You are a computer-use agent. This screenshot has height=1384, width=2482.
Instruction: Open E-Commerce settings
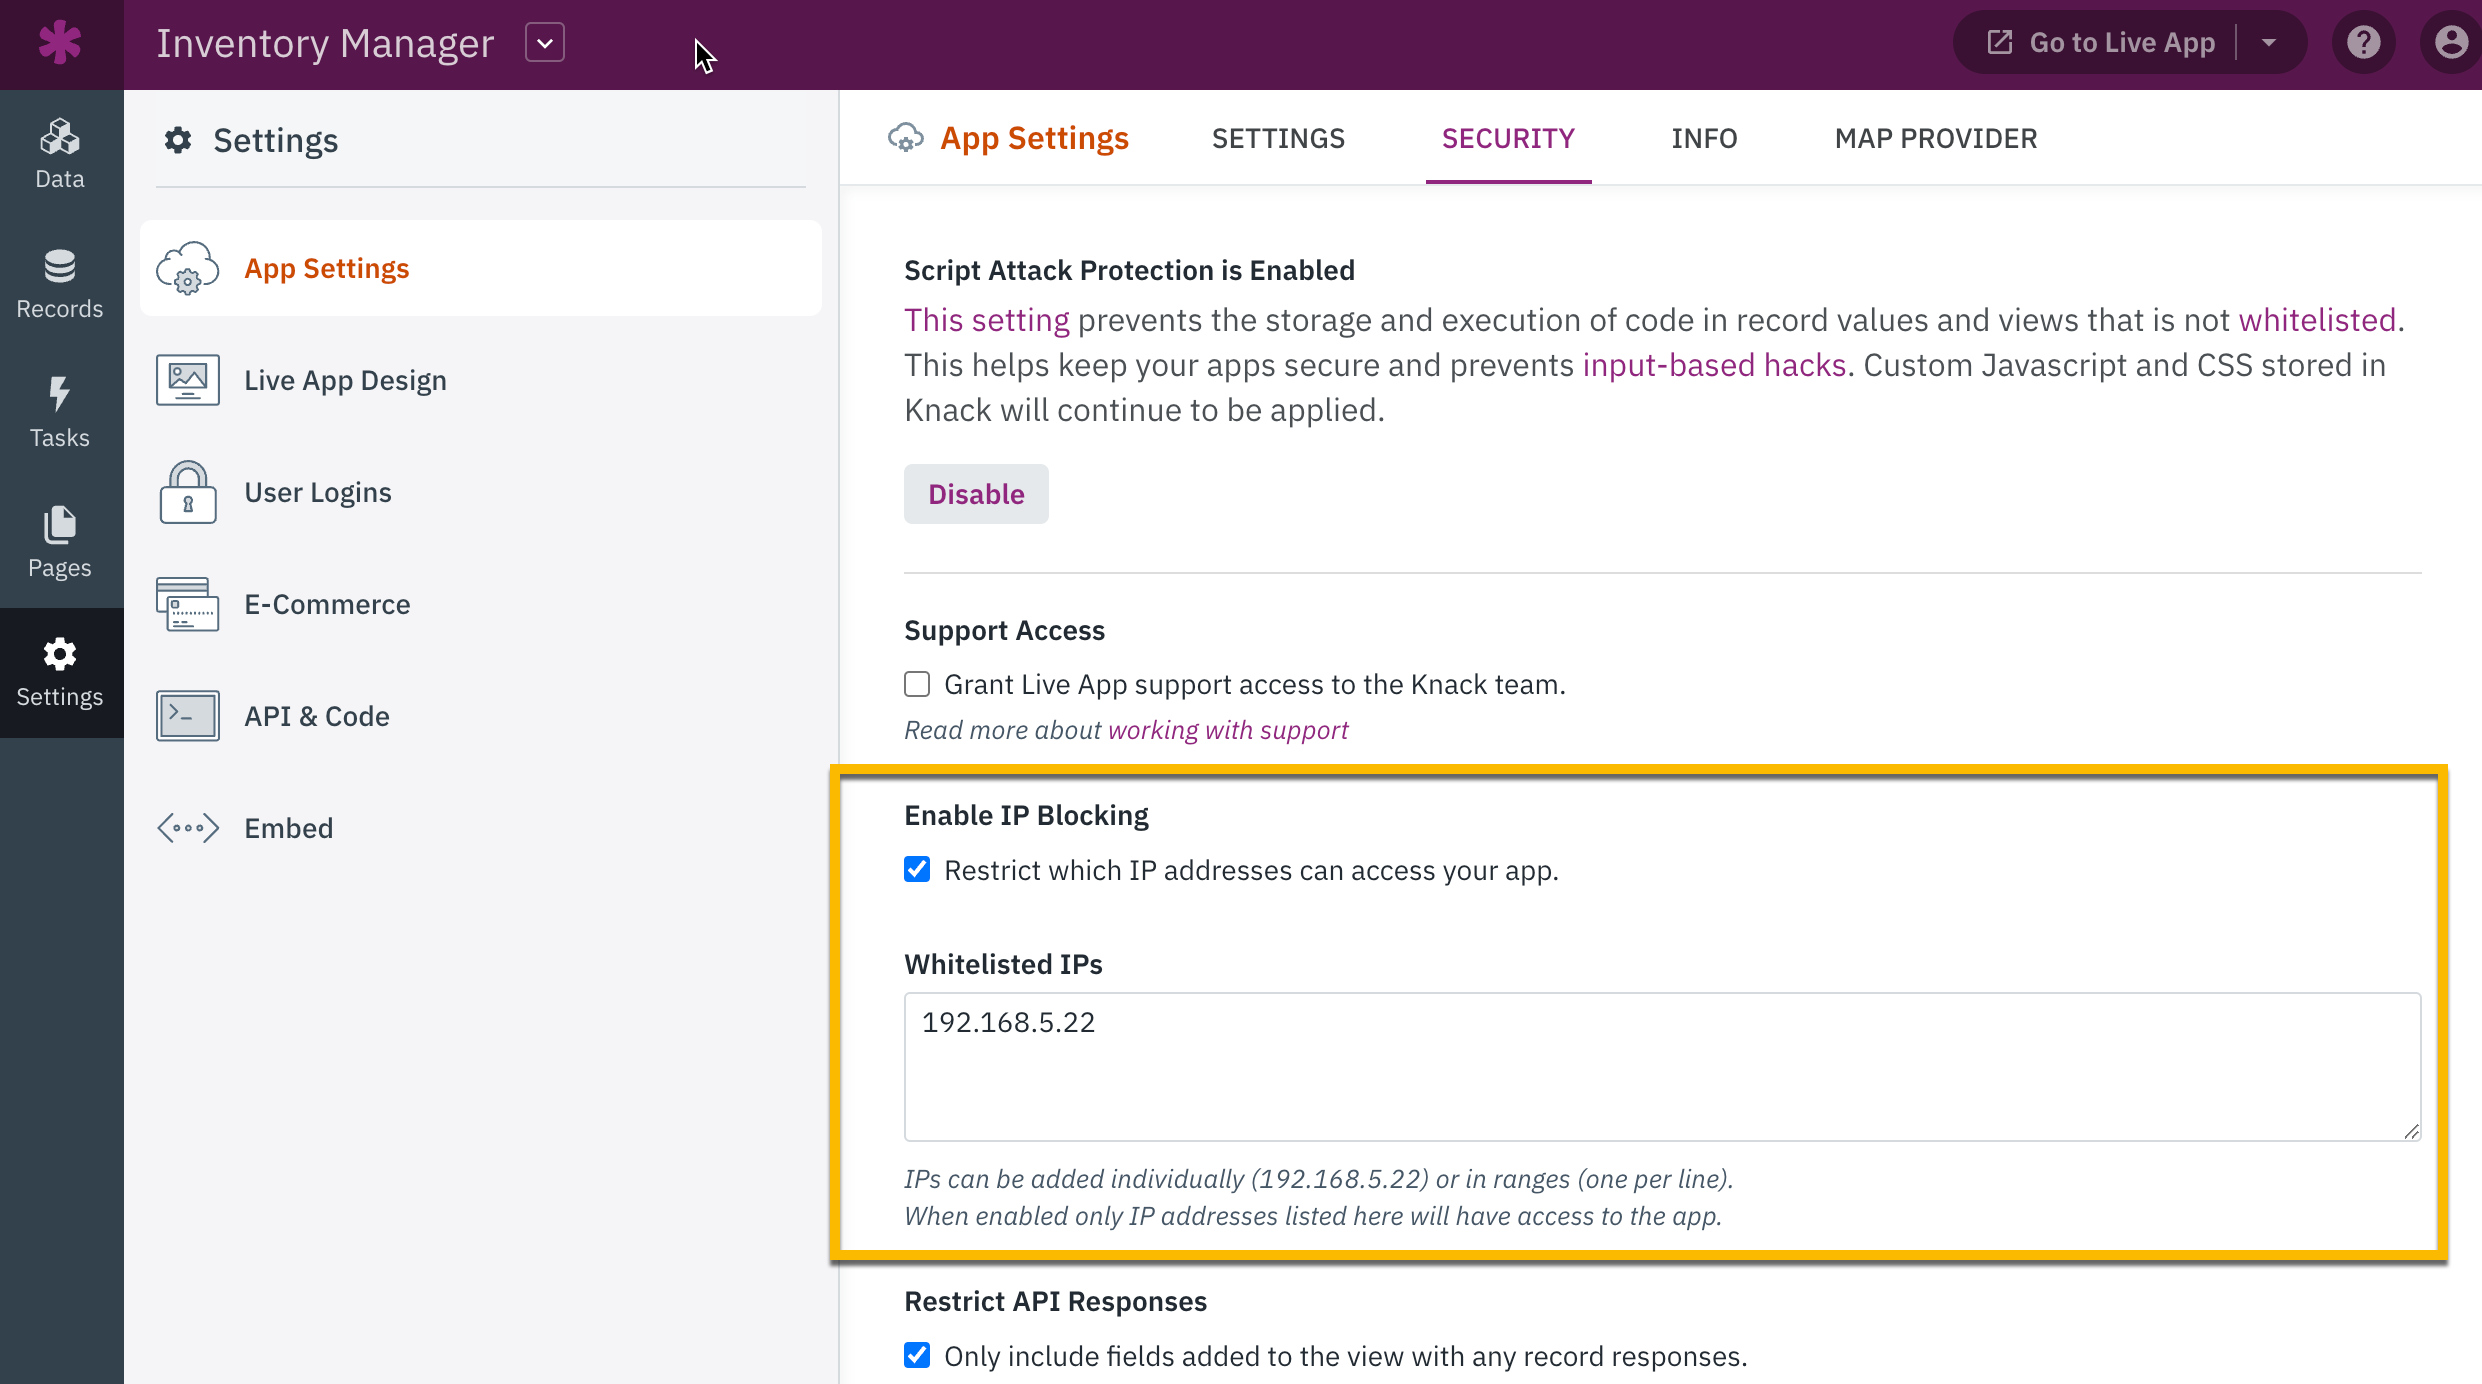481,604
